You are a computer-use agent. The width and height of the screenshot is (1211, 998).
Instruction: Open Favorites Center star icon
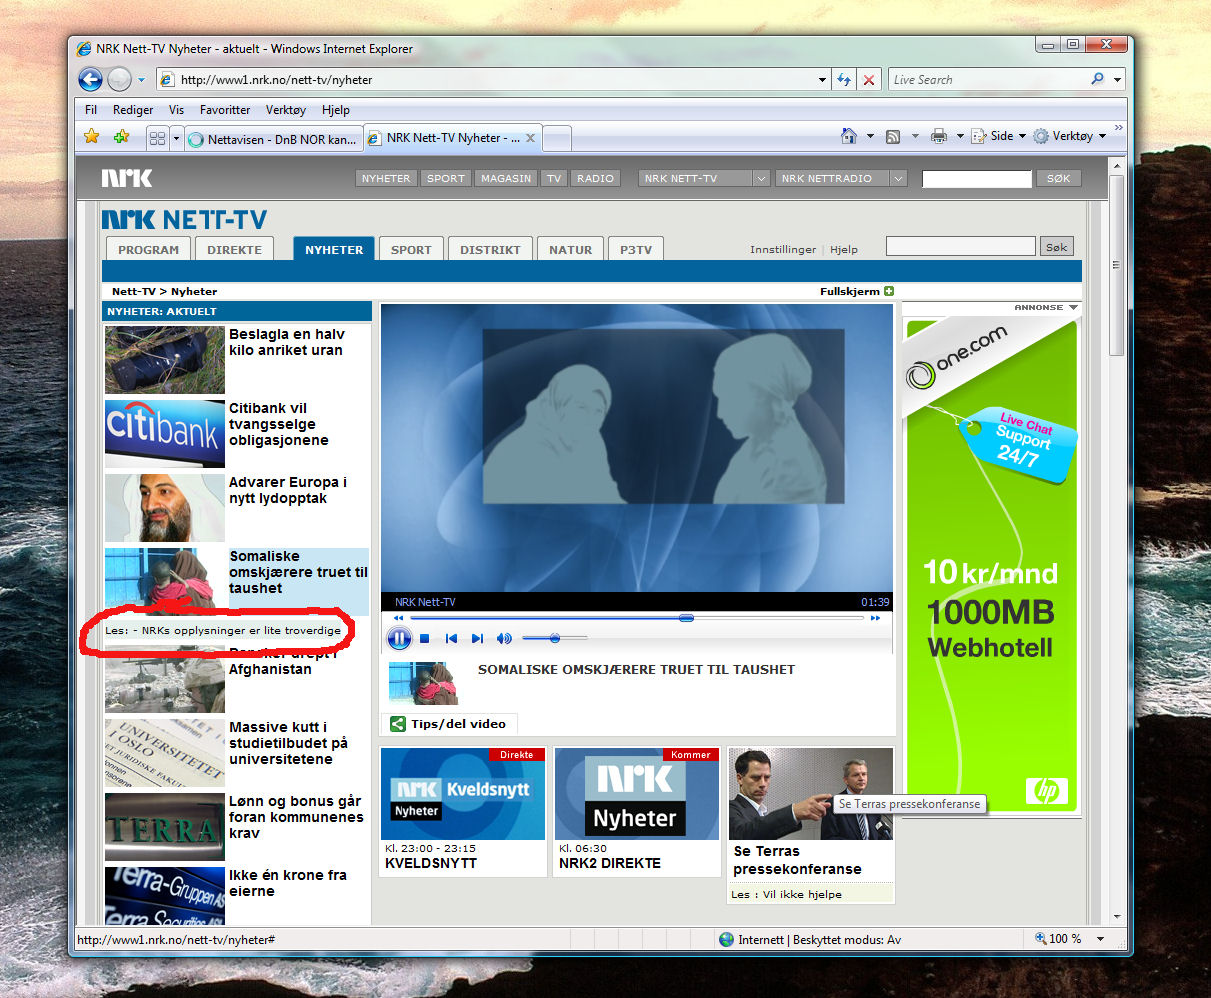[x=92, y=137]
